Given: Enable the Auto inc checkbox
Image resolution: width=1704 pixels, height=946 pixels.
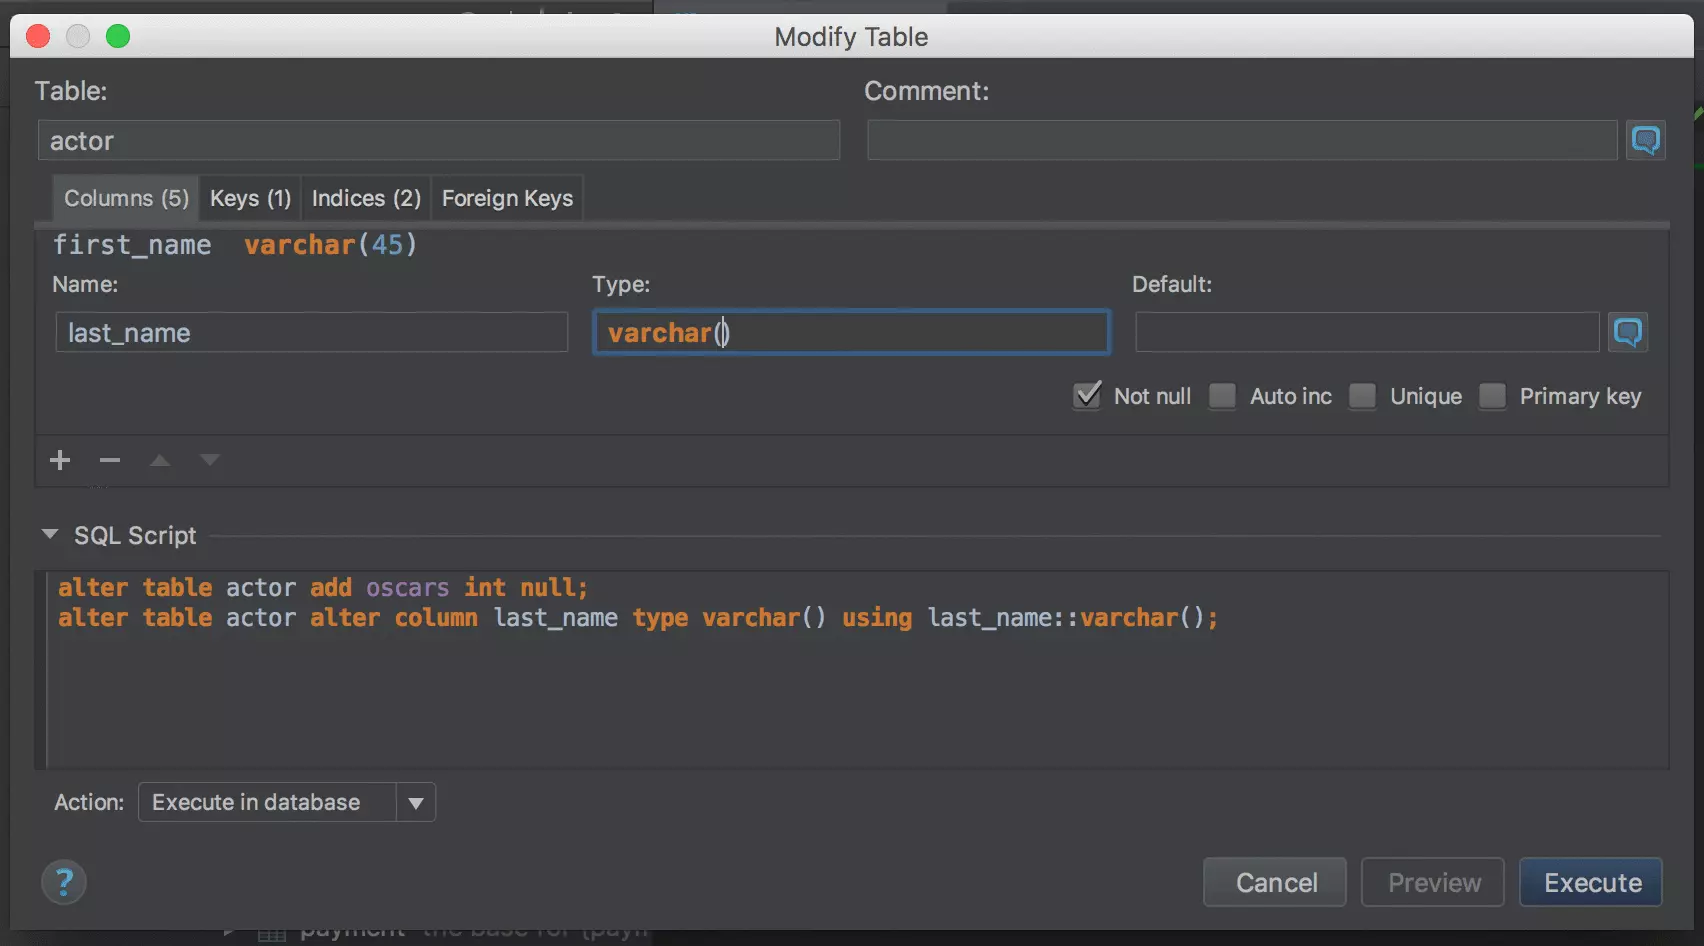Looking at the screenshot, I should pyautogui.click(x=1222, y=396).
